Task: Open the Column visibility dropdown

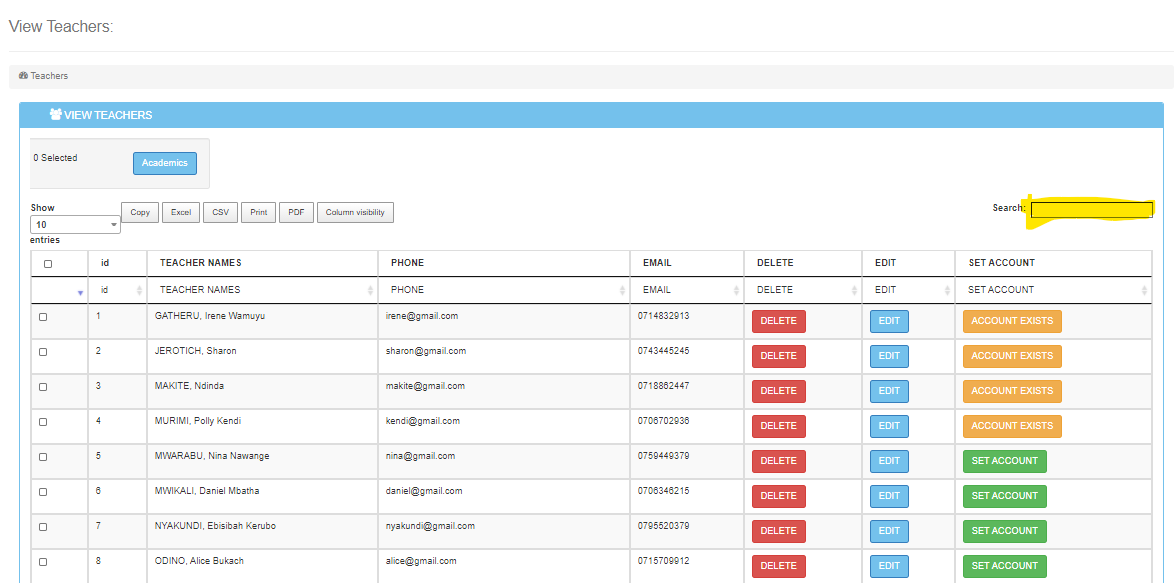Action: tap(355, 212)
